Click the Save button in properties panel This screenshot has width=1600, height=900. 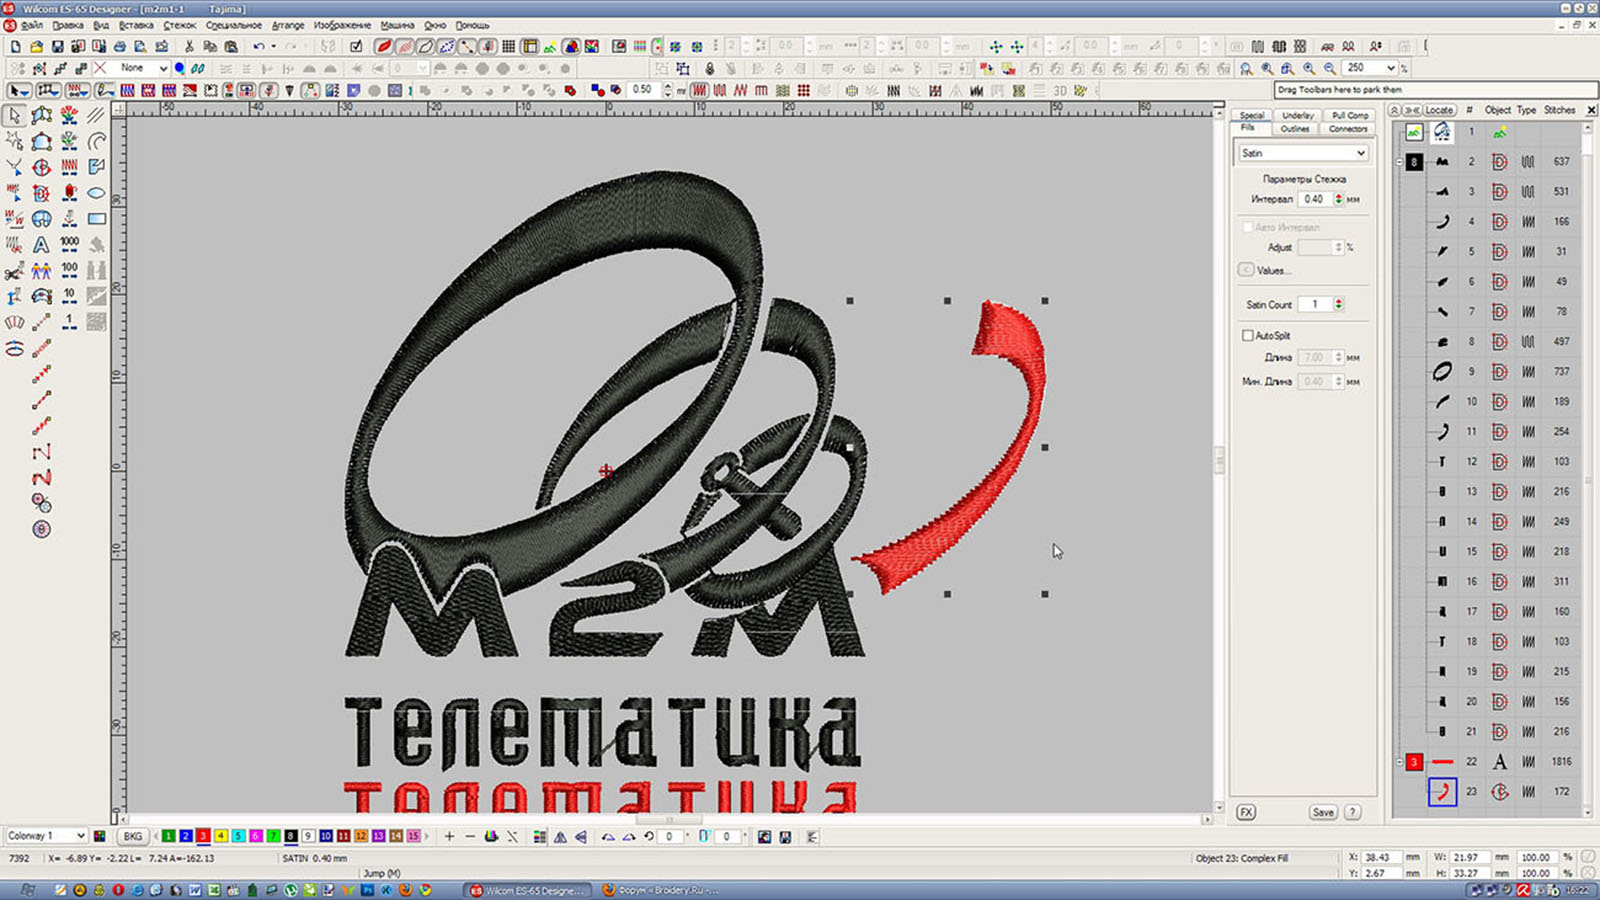[1322, 812]
